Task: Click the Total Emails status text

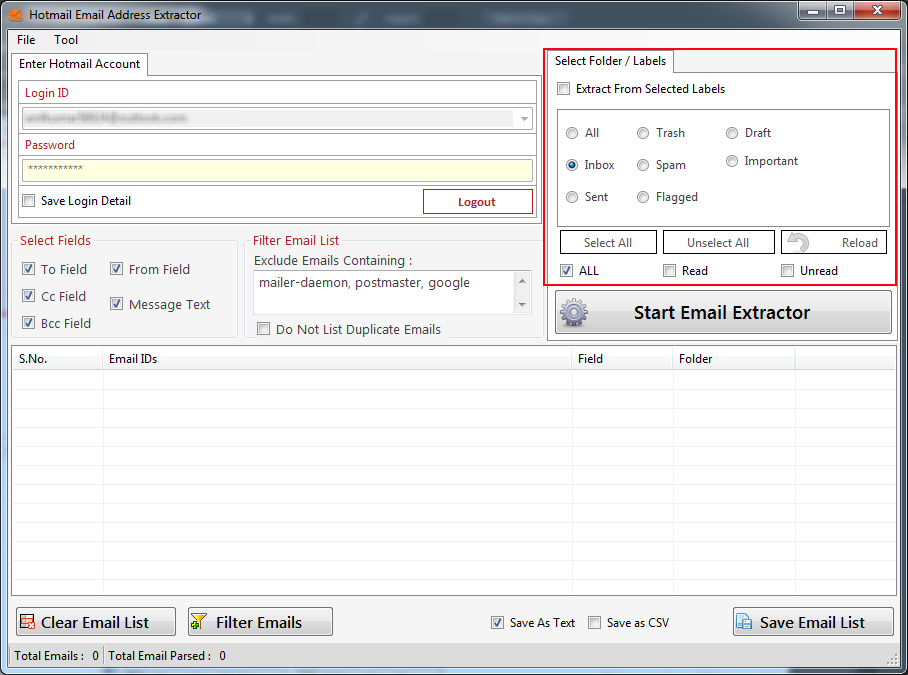Action: click(56, 655)
